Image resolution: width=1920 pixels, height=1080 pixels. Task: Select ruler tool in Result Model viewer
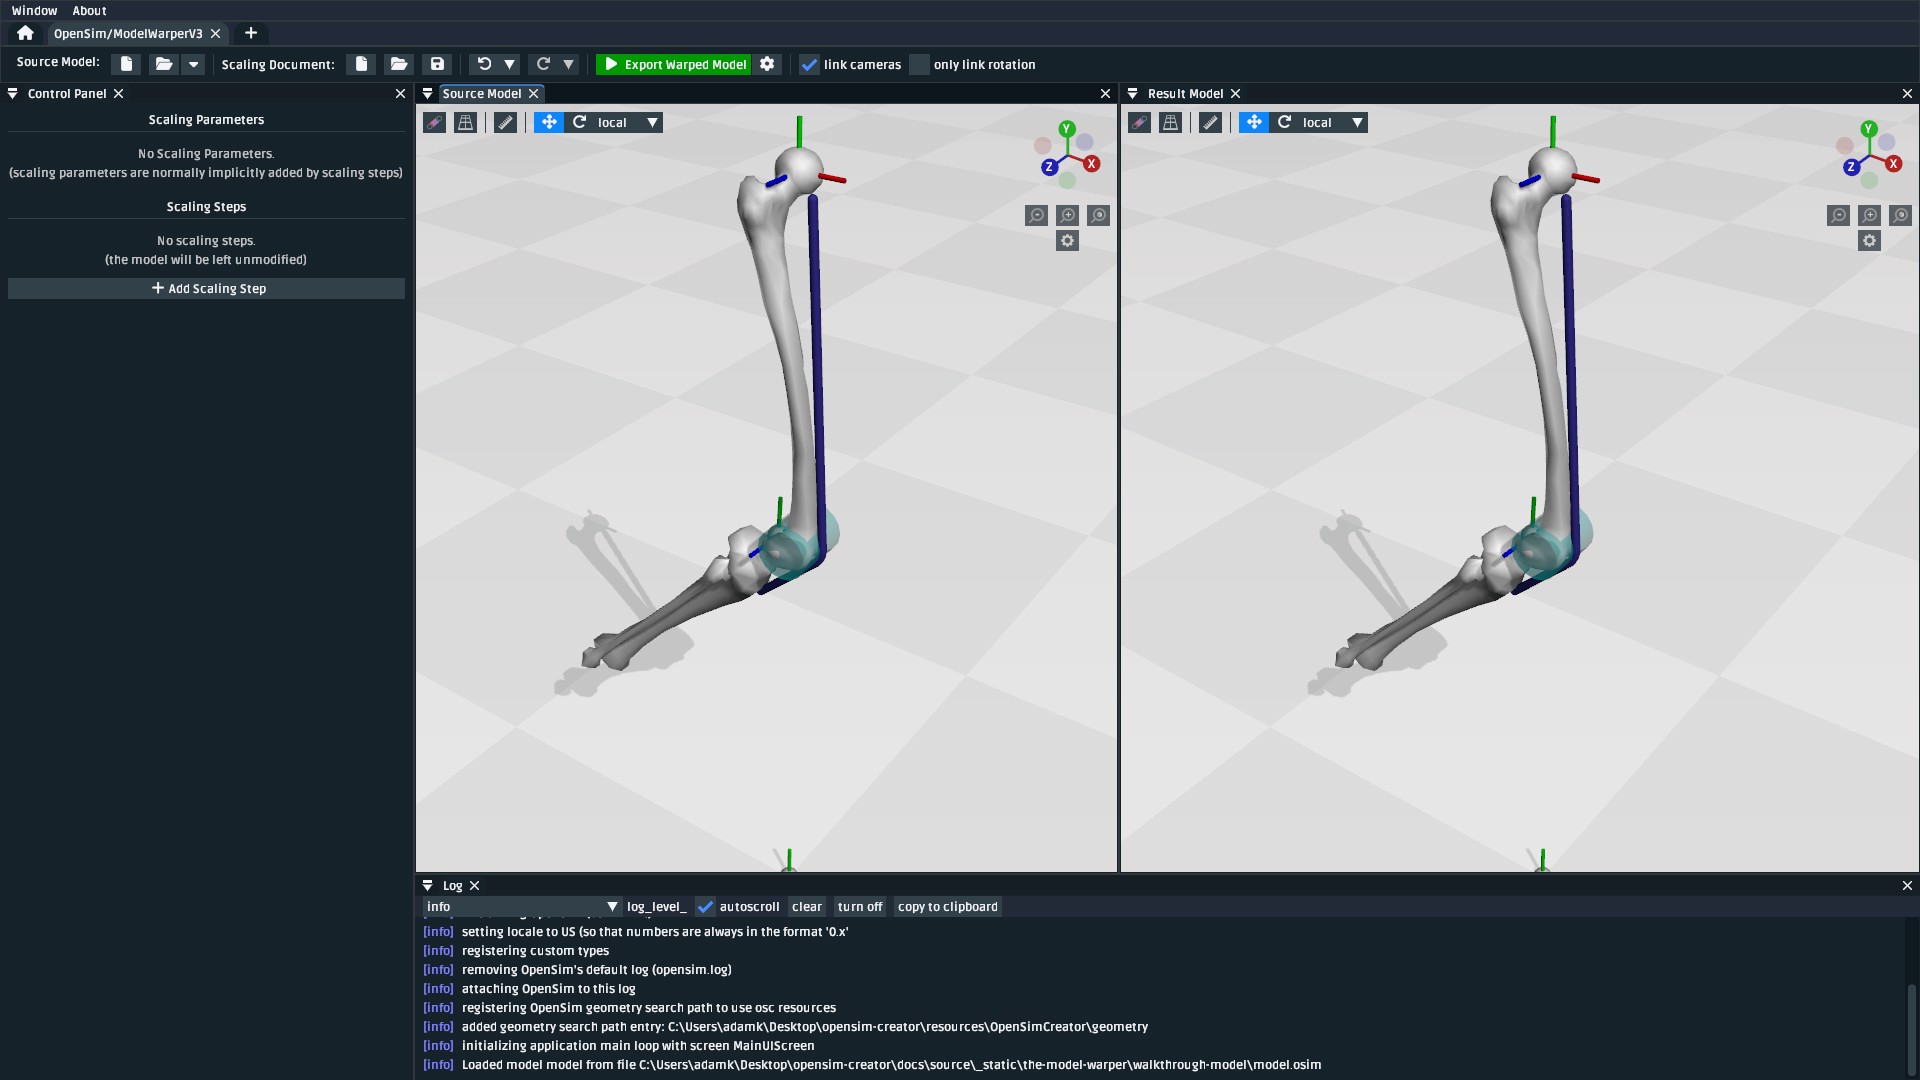(x=1211, y=122)
